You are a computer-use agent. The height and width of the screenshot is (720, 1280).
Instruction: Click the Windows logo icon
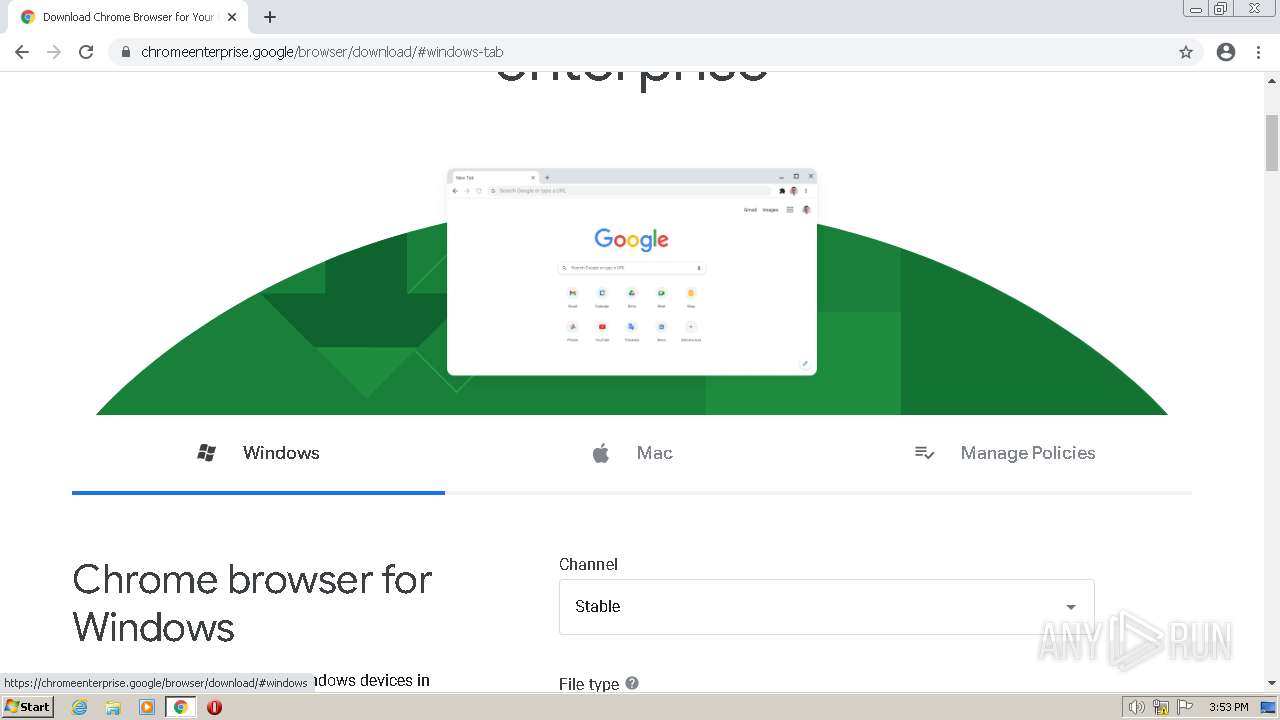pos(206,453)
